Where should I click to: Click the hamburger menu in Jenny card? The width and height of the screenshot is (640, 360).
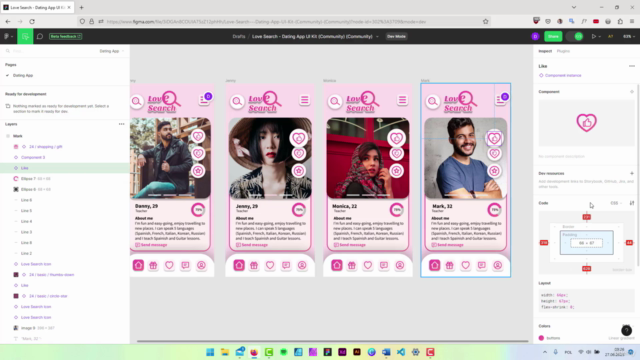[x=304, y=100]
